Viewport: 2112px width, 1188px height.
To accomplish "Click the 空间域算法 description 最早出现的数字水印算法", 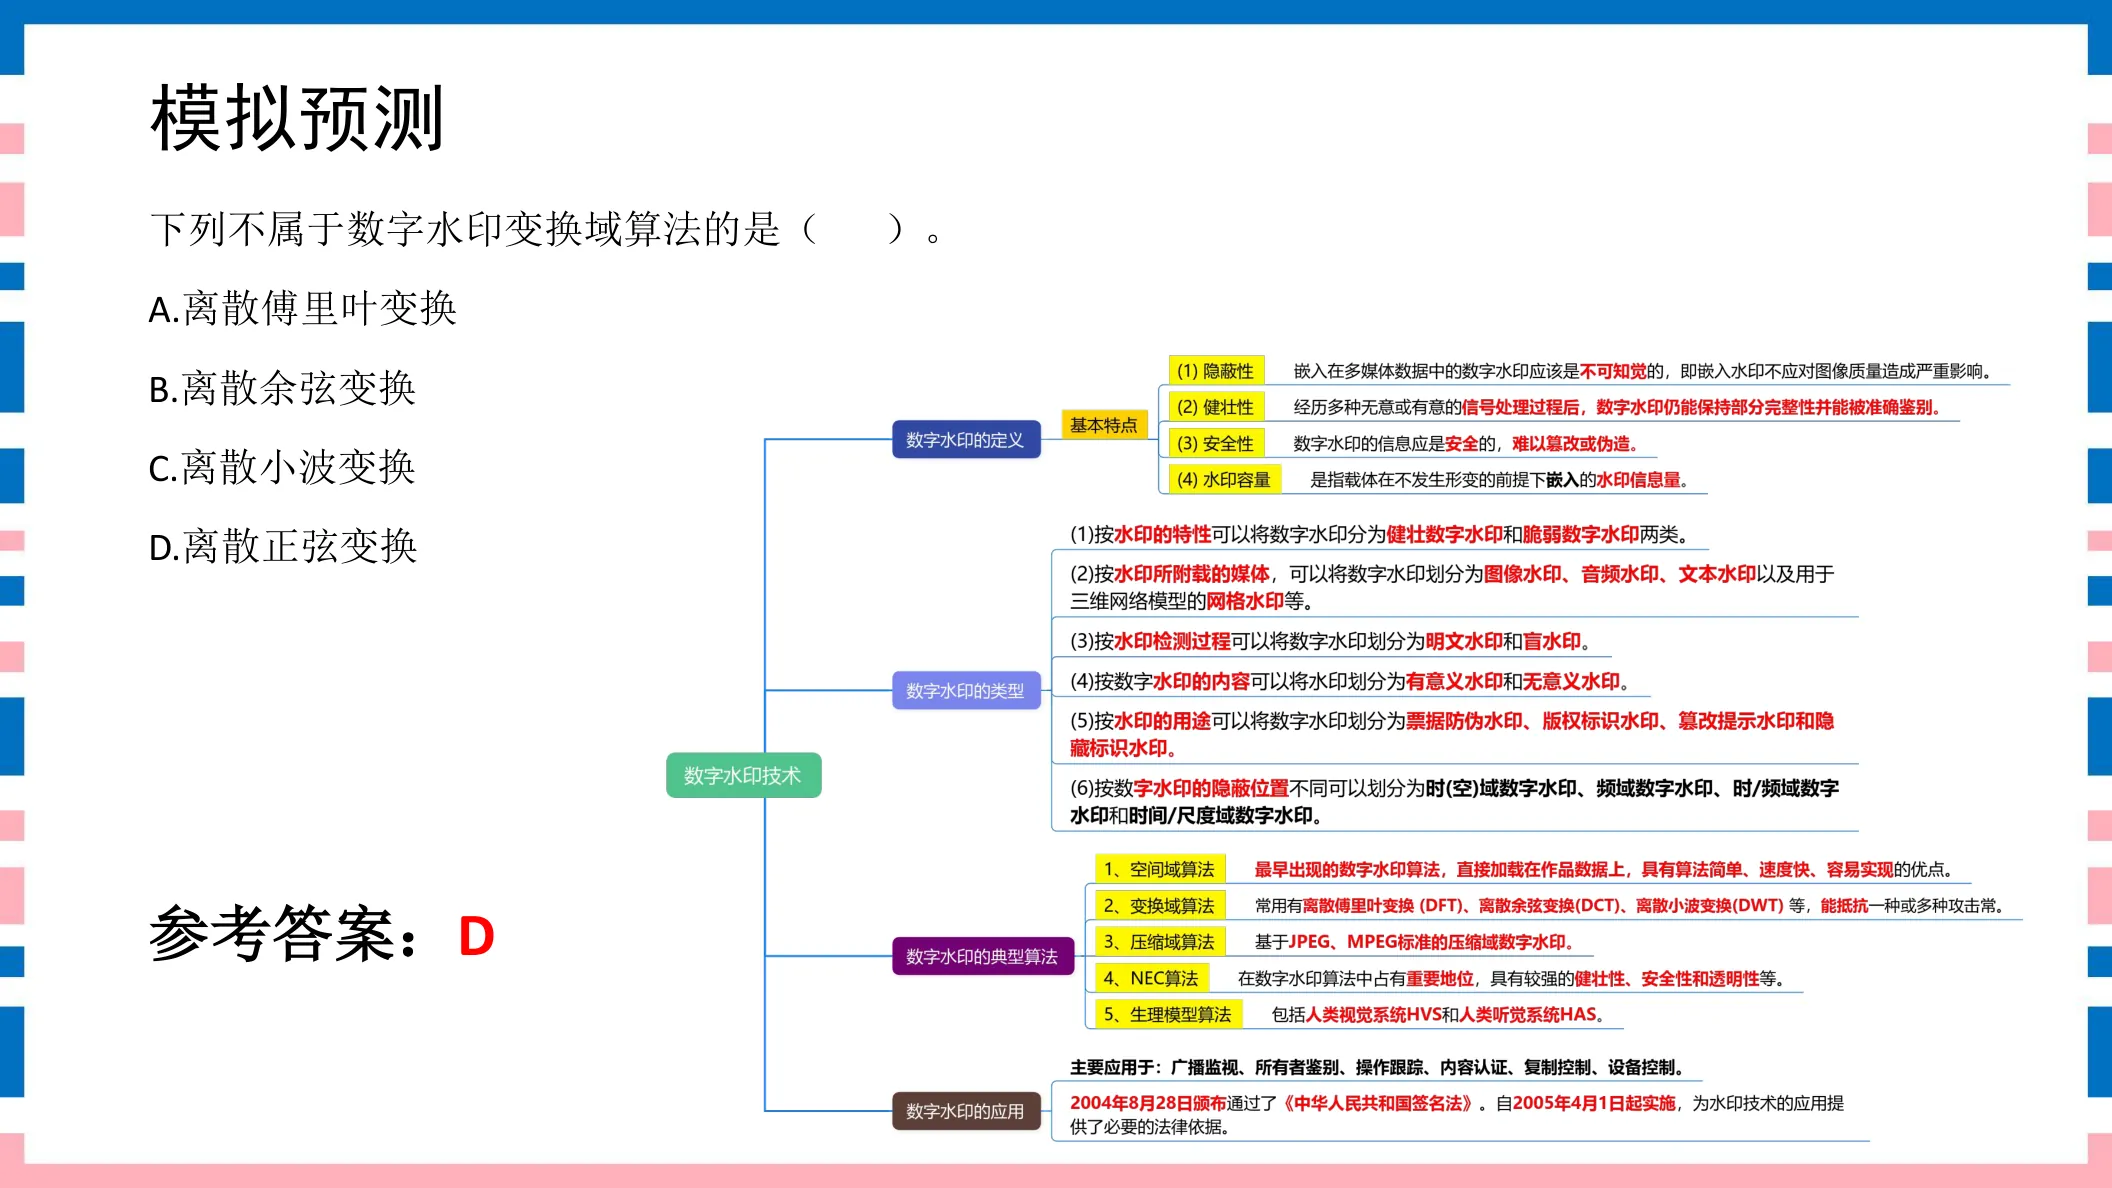I will pyautogui.click(x=1604, y=869).
